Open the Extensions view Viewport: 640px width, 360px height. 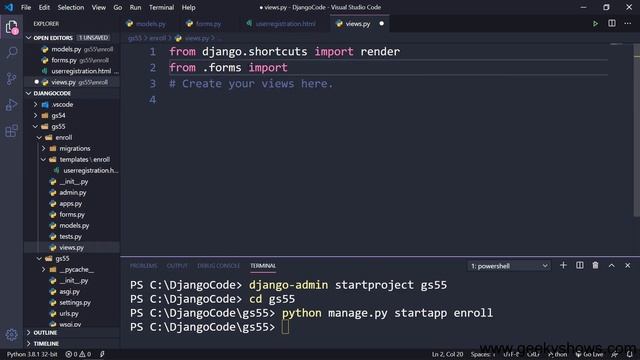pos(11,131)
